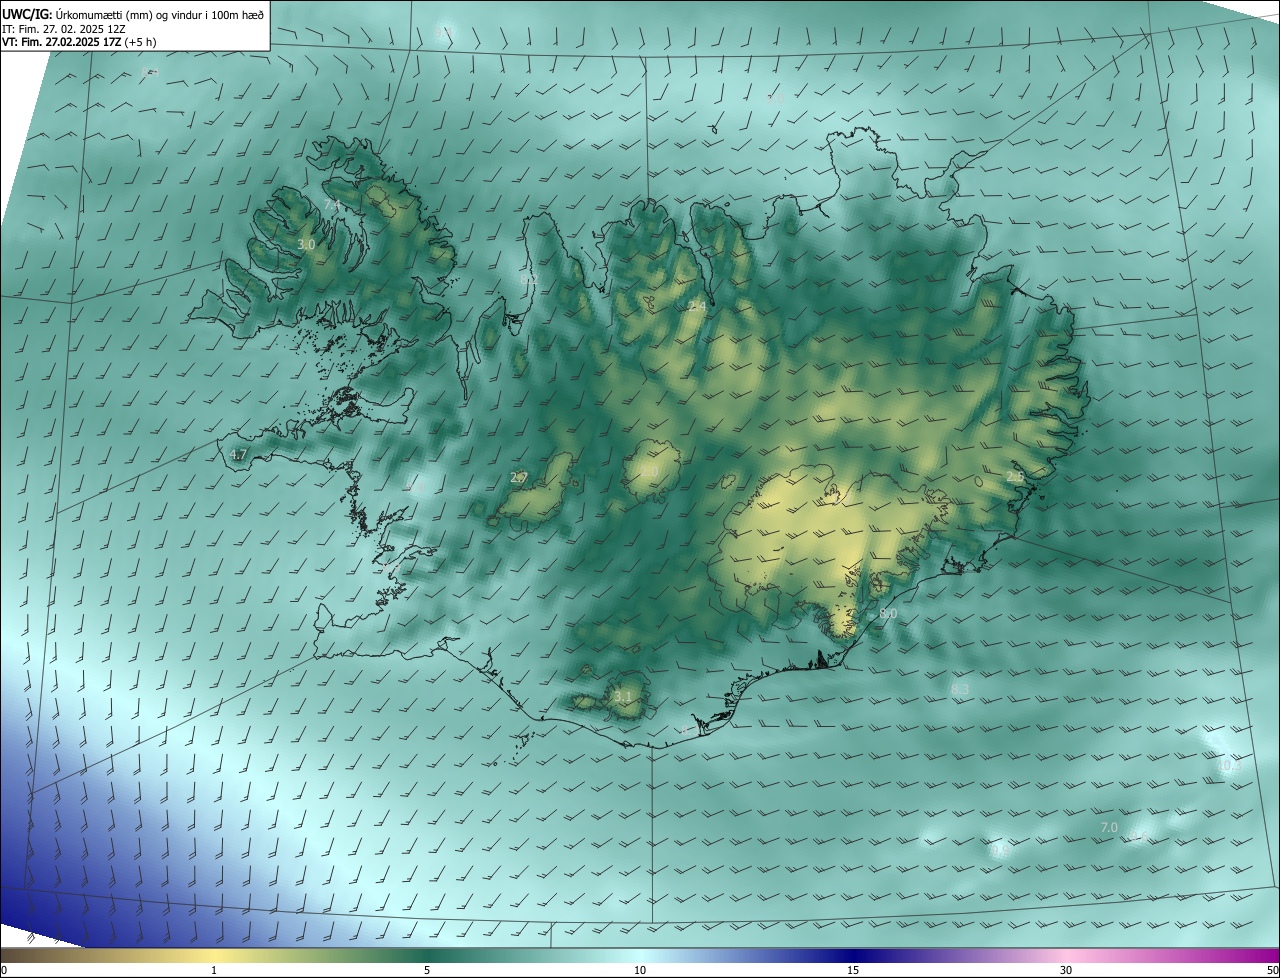Click the map title 'Úrkomumætti (mm) og vindur í 100m hæð'
Viewport: 1280px width, 978px height.
click(160, 14)
